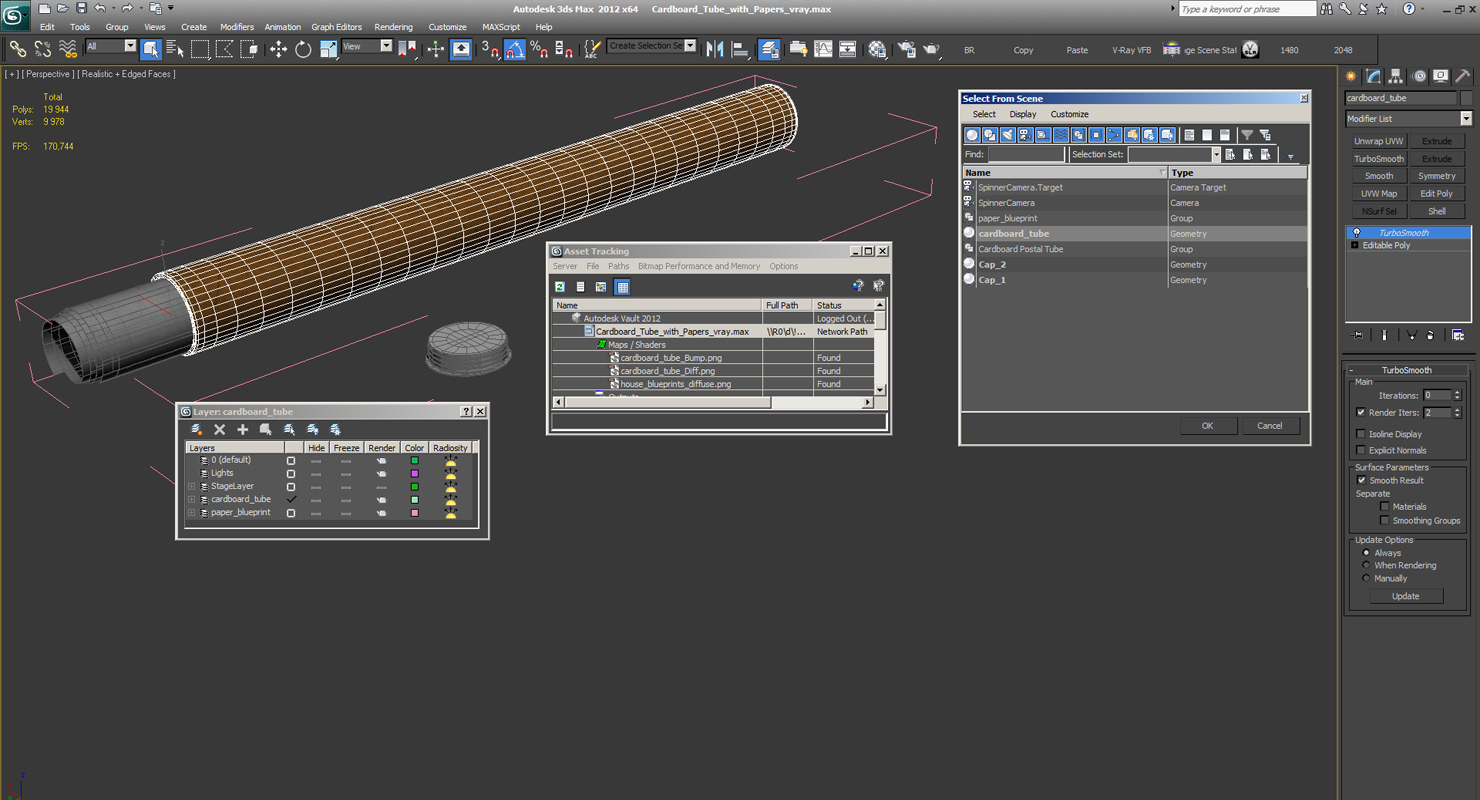The height and width of the screenshot is (800, 1480).
Task: Click the Cancel button in Select From Scene
Action: pyautogui.click(x=1269, y=426)
